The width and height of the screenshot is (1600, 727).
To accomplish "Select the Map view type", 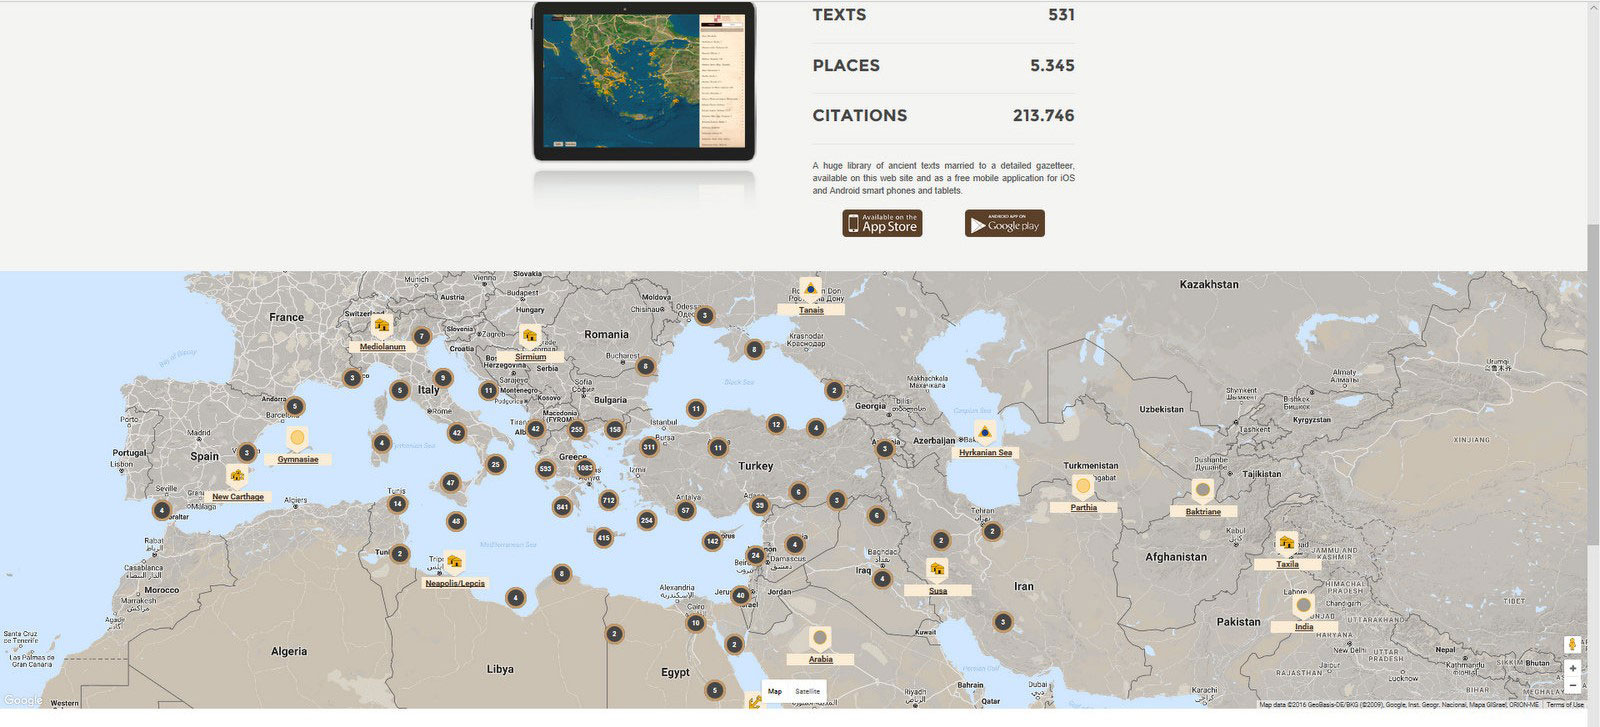I will (775, 691).
